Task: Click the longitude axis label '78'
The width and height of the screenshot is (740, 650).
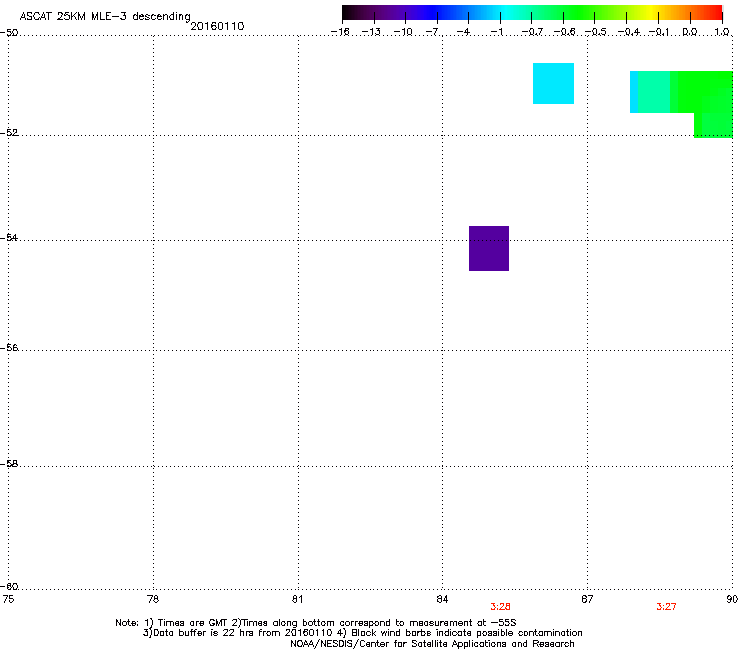Action: (x=153, y=599)
